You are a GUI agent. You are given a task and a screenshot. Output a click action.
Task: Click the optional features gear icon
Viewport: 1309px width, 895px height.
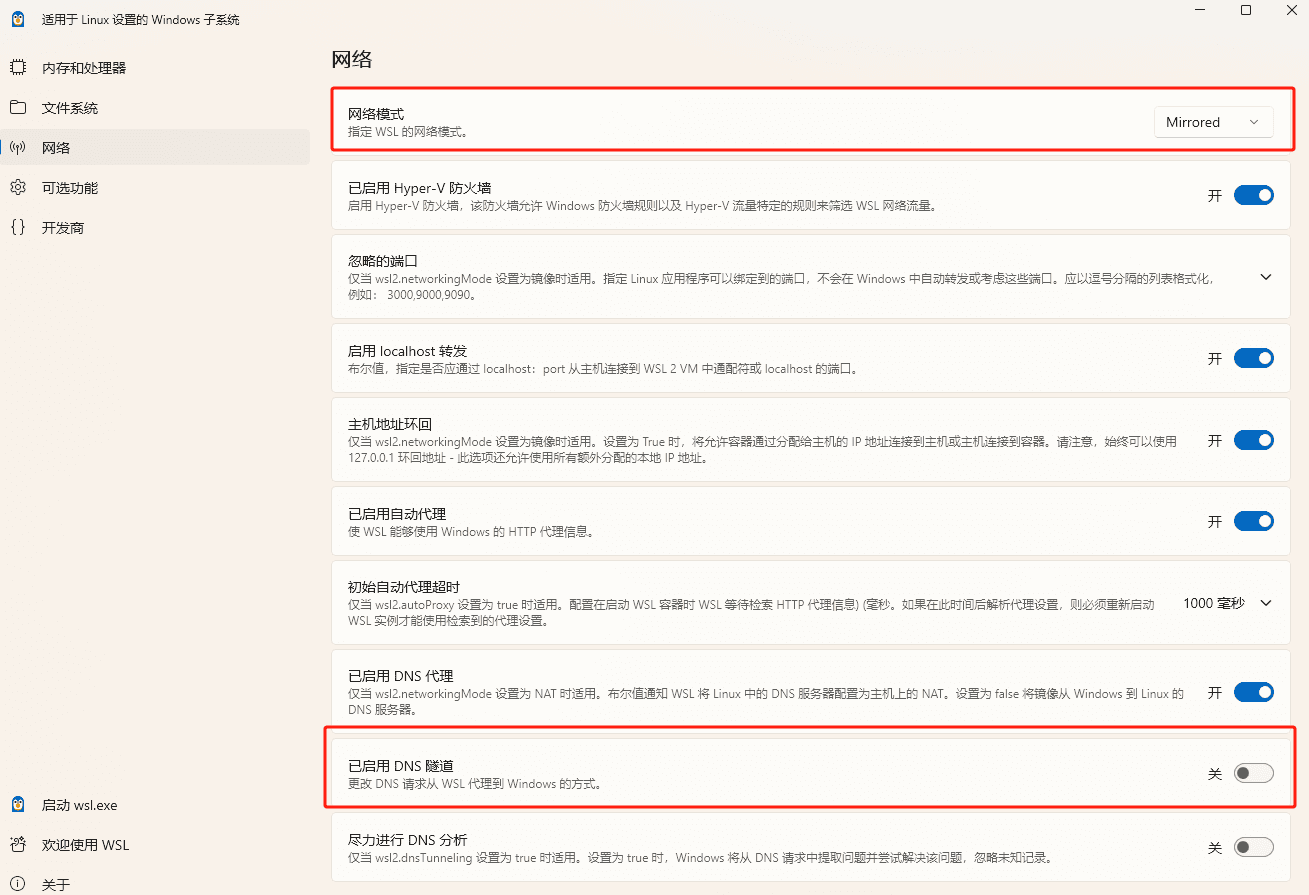[x=17, y=188]
